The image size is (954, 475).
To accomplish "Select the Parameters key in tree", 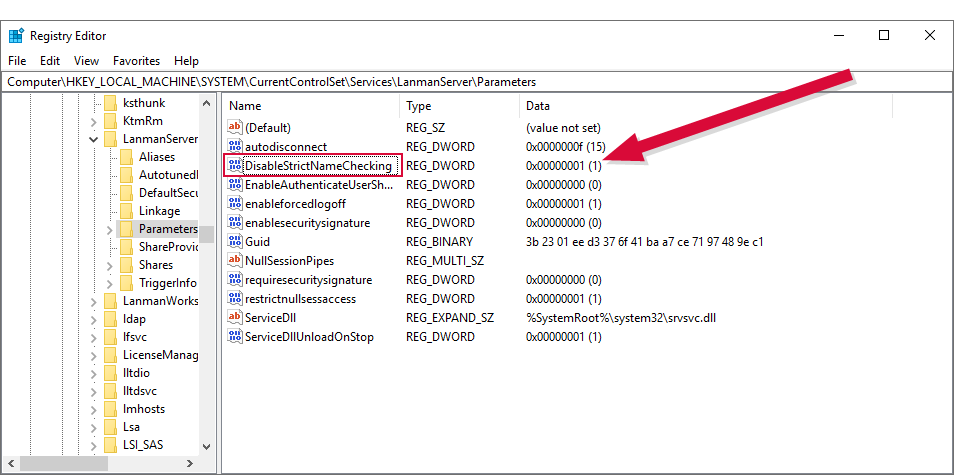I will click(169, 229).
